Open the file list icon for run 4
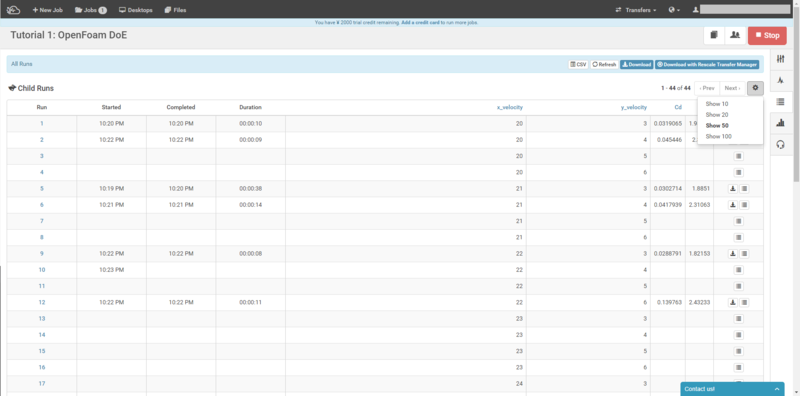This screenshot has width=800, height=396. [739, 172]
